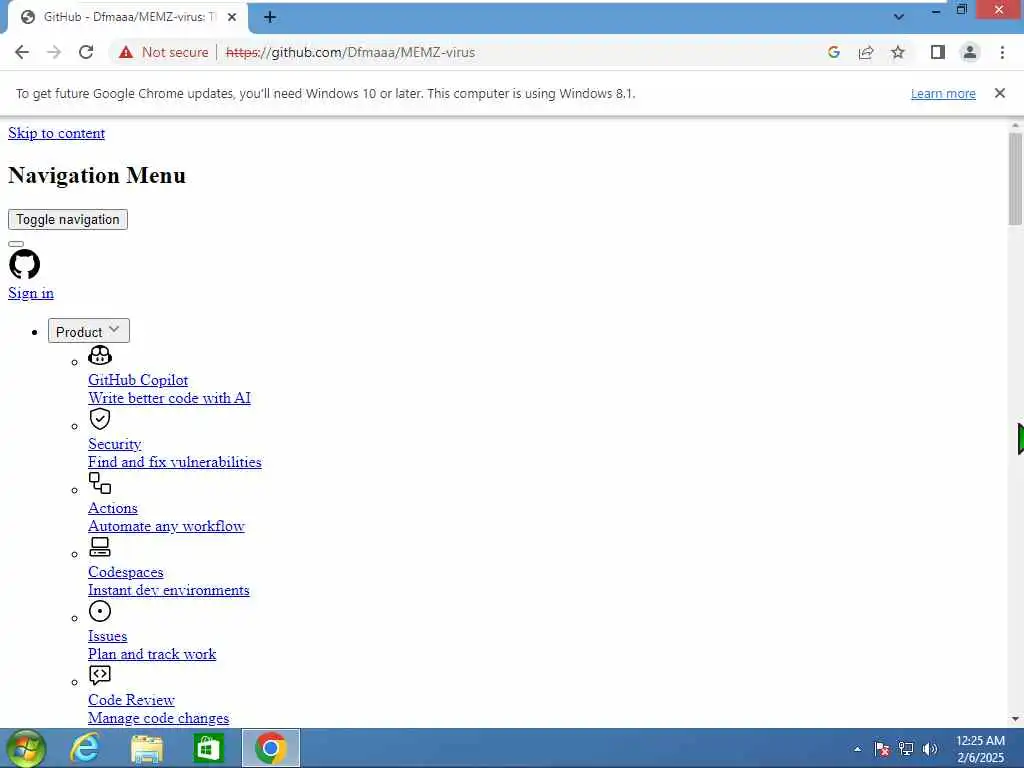Screen dimensions: 1024x768
Task: Open the Code Review link
Action: tap(131, 700)
